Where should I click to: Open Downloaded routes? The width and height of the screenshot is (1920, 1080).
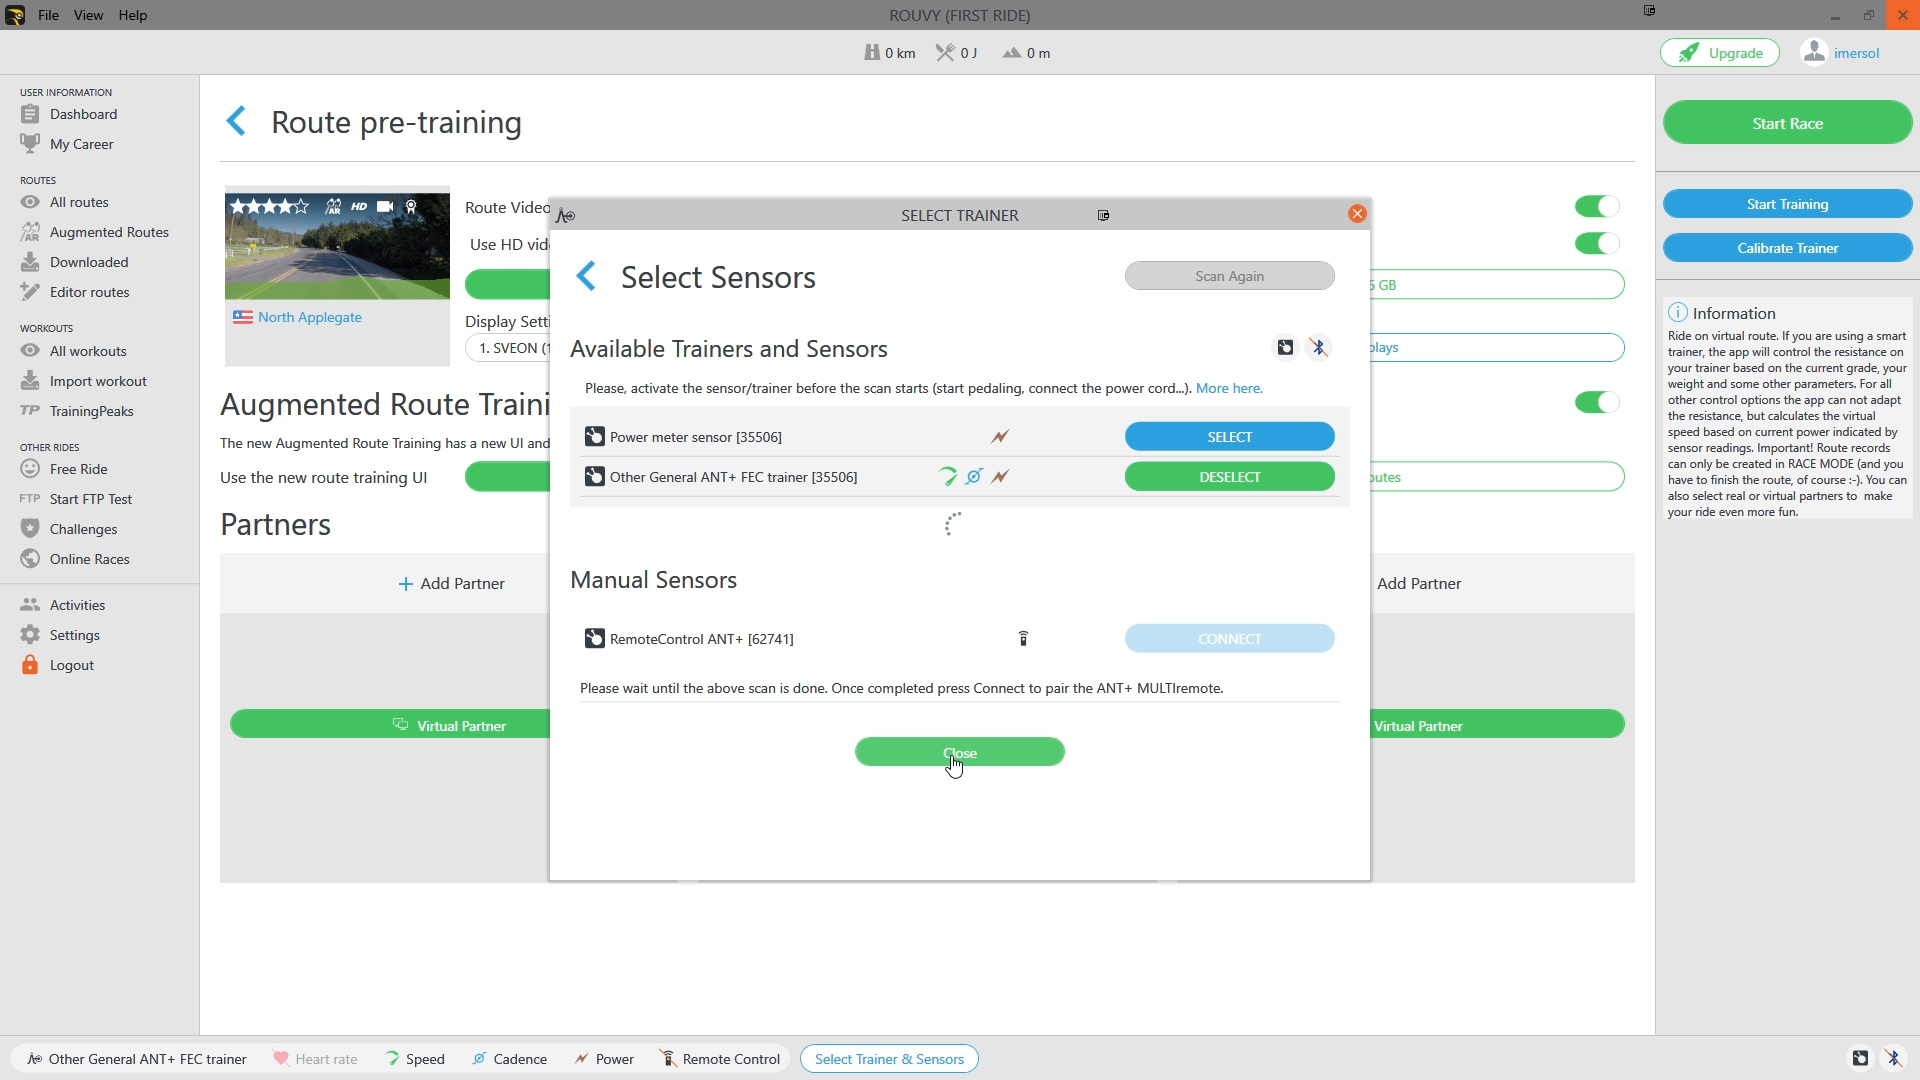[75, 262]
